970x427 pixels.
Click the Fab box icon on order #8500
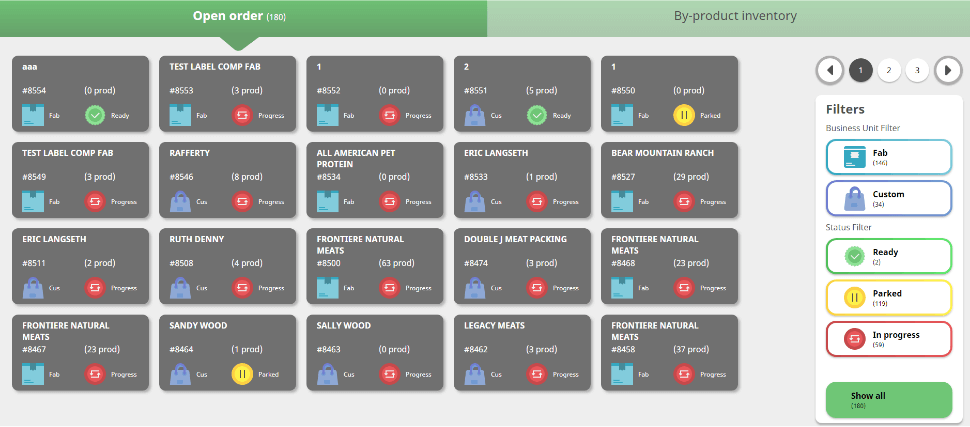[x=328, y=288]
